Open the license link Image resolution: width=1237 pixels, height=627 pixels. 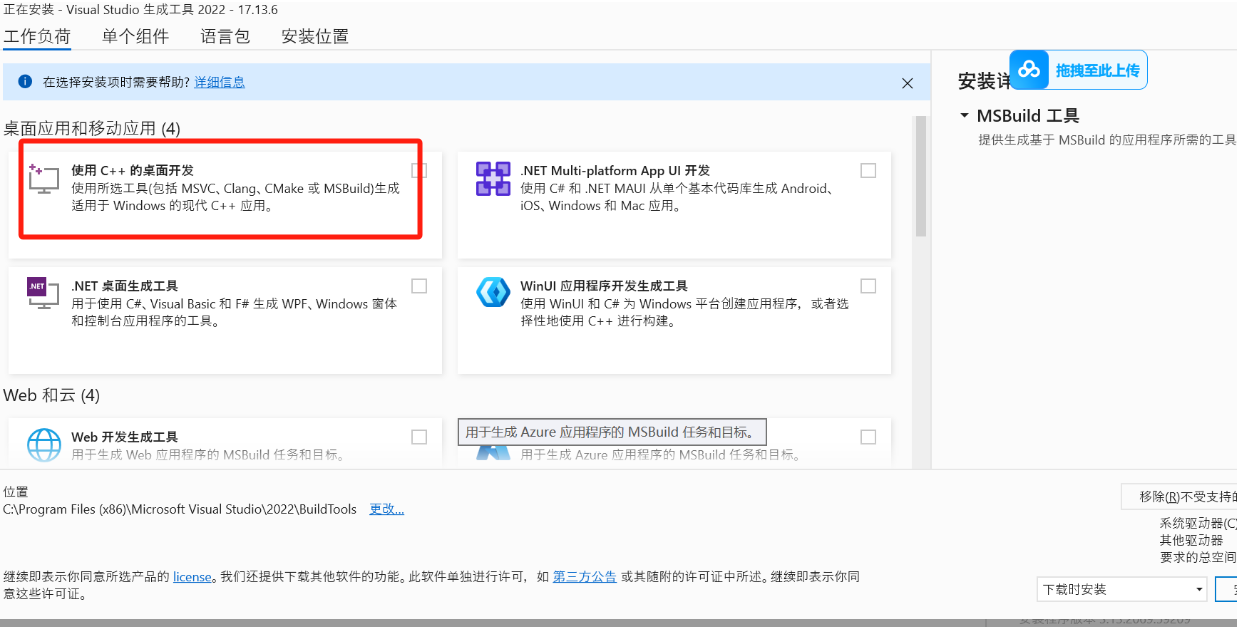[x=192, y=576]
